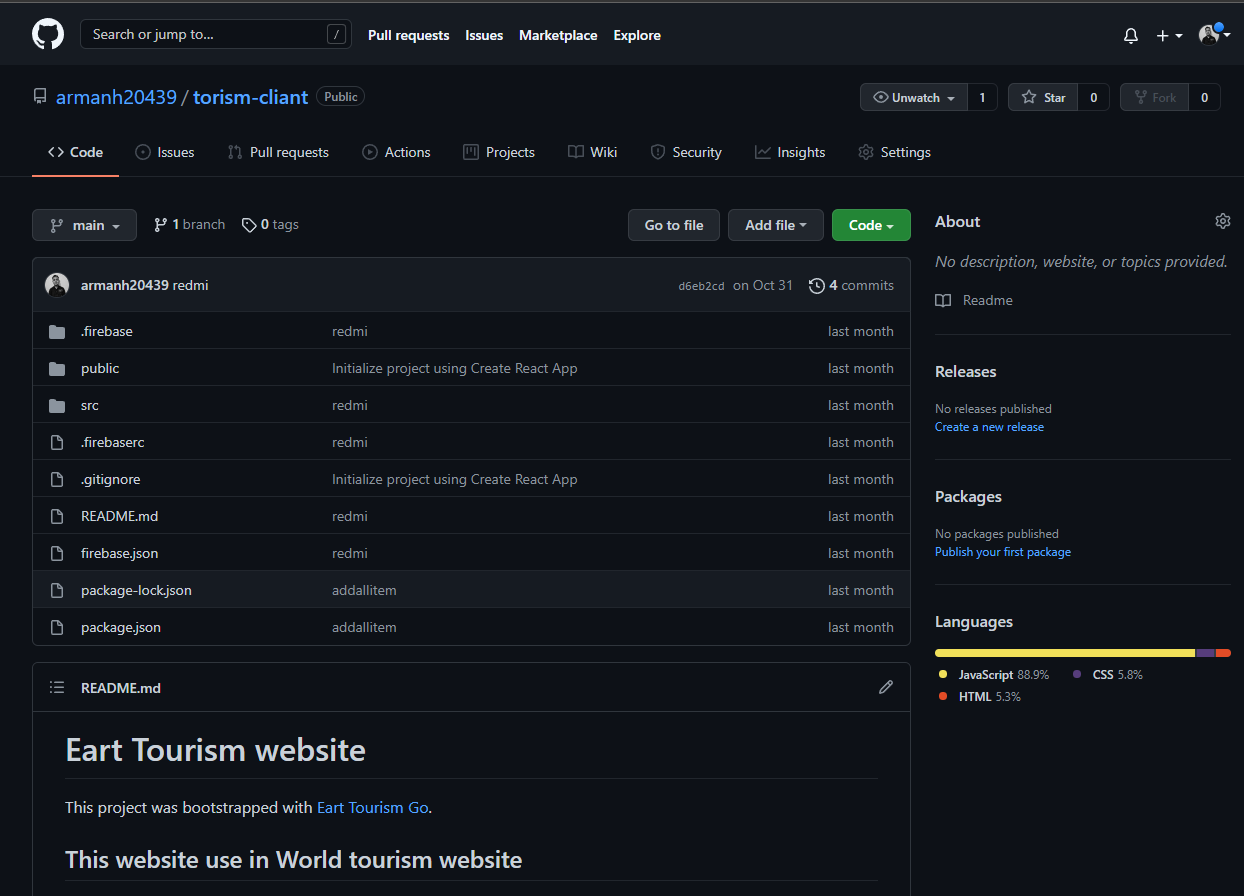Click the tags icon showing 0 tags
Image resolution: width=1244 pixels, height=896 pixels.
(249, 225)
